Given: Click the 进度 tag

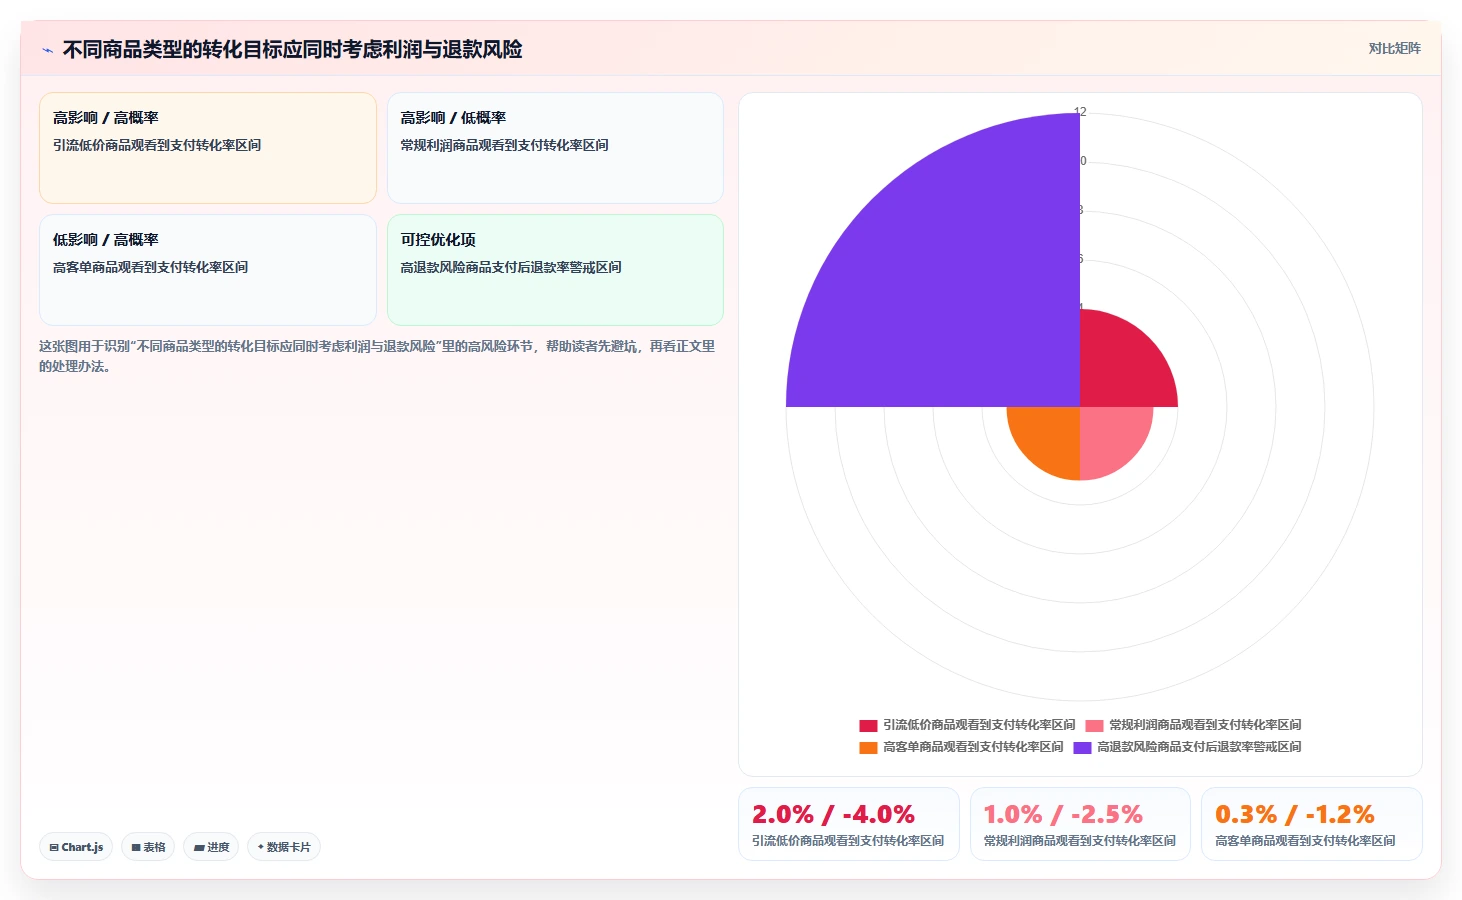Looking at the screenshot, I should (x=211, y=847).
